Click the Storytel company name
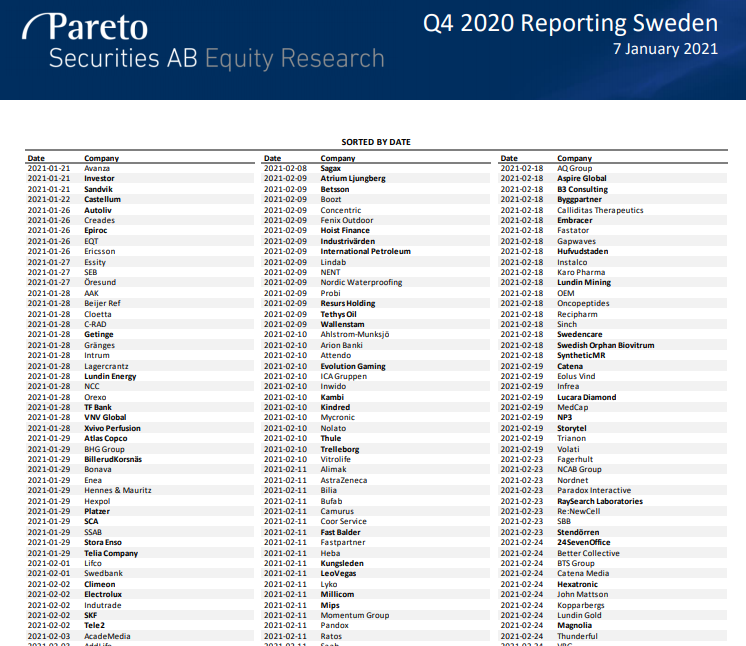Viewport: 746px width, 646px height. click(572, 428)
